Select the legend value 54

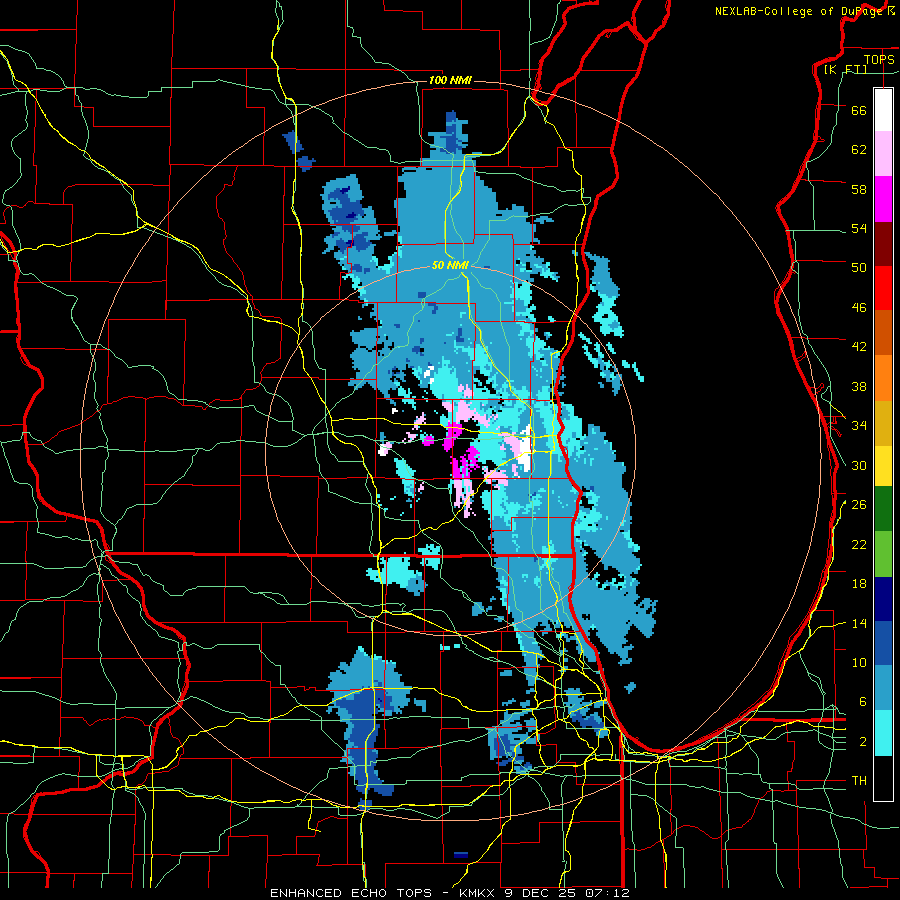(x=859, y=229)
